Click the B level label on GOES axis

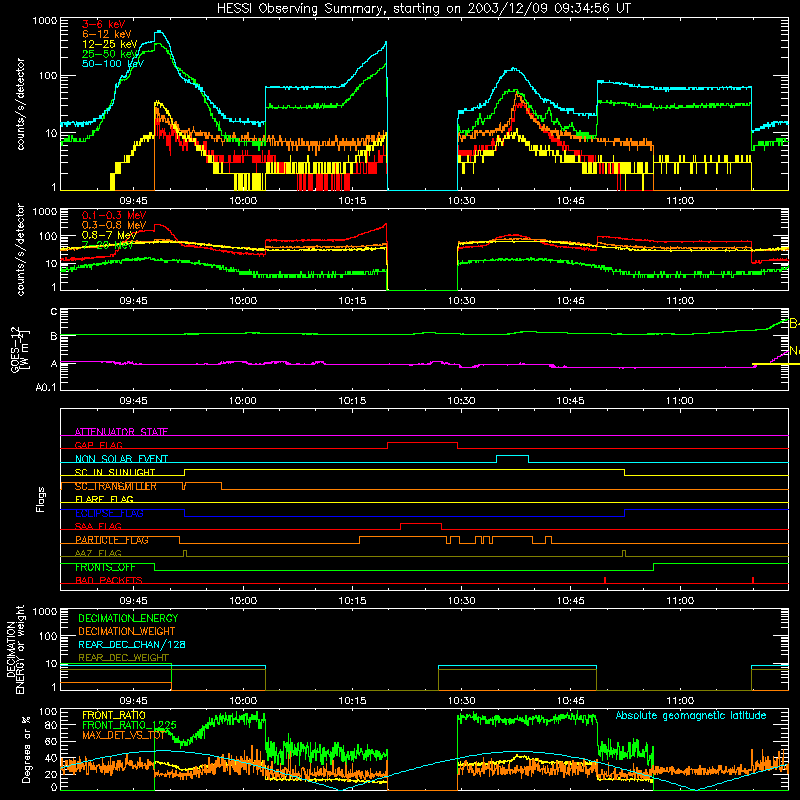(x=54, y=336)
